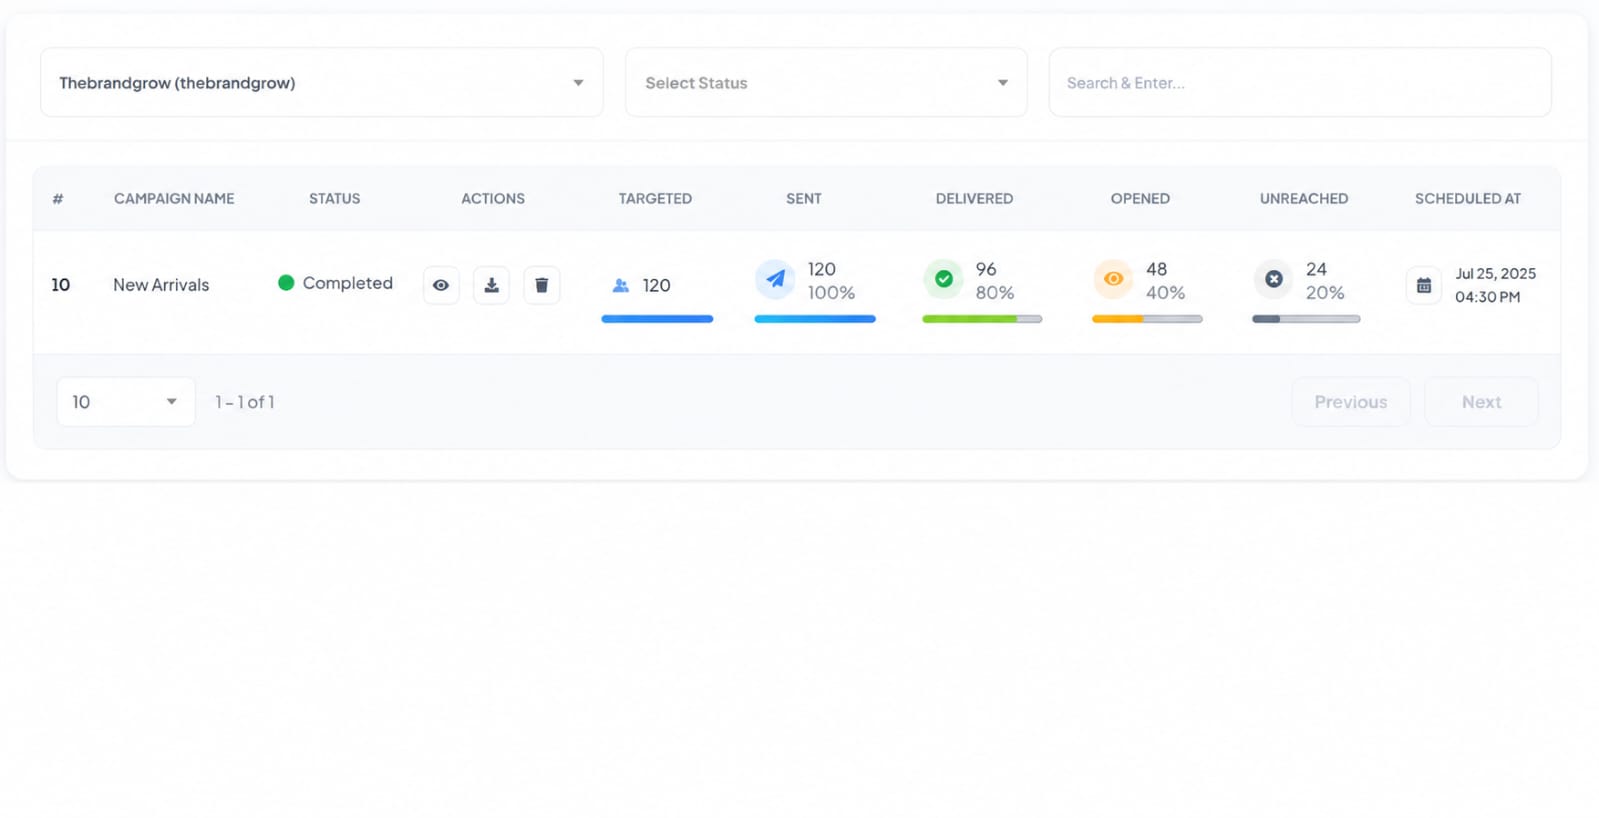Click the green Completed status dot
This screenshot has width=1599, height=818.
(286, 283)
